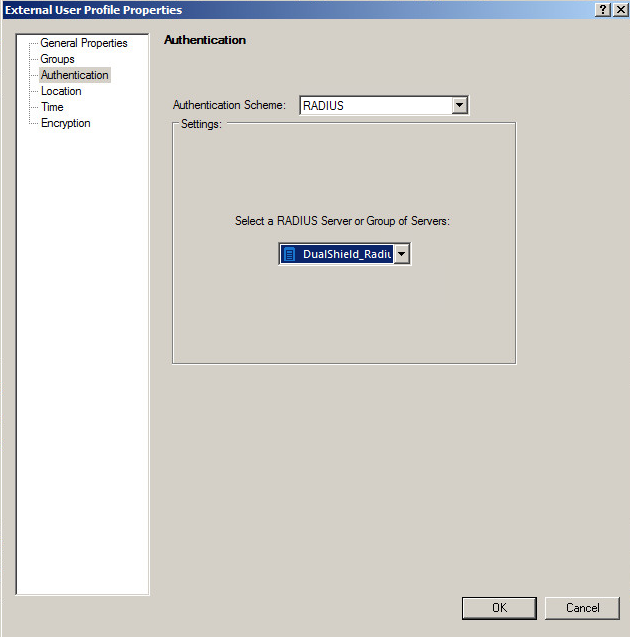Click the question mark help button
Screen dimensions: 630x637
click(x=603, y=9)
